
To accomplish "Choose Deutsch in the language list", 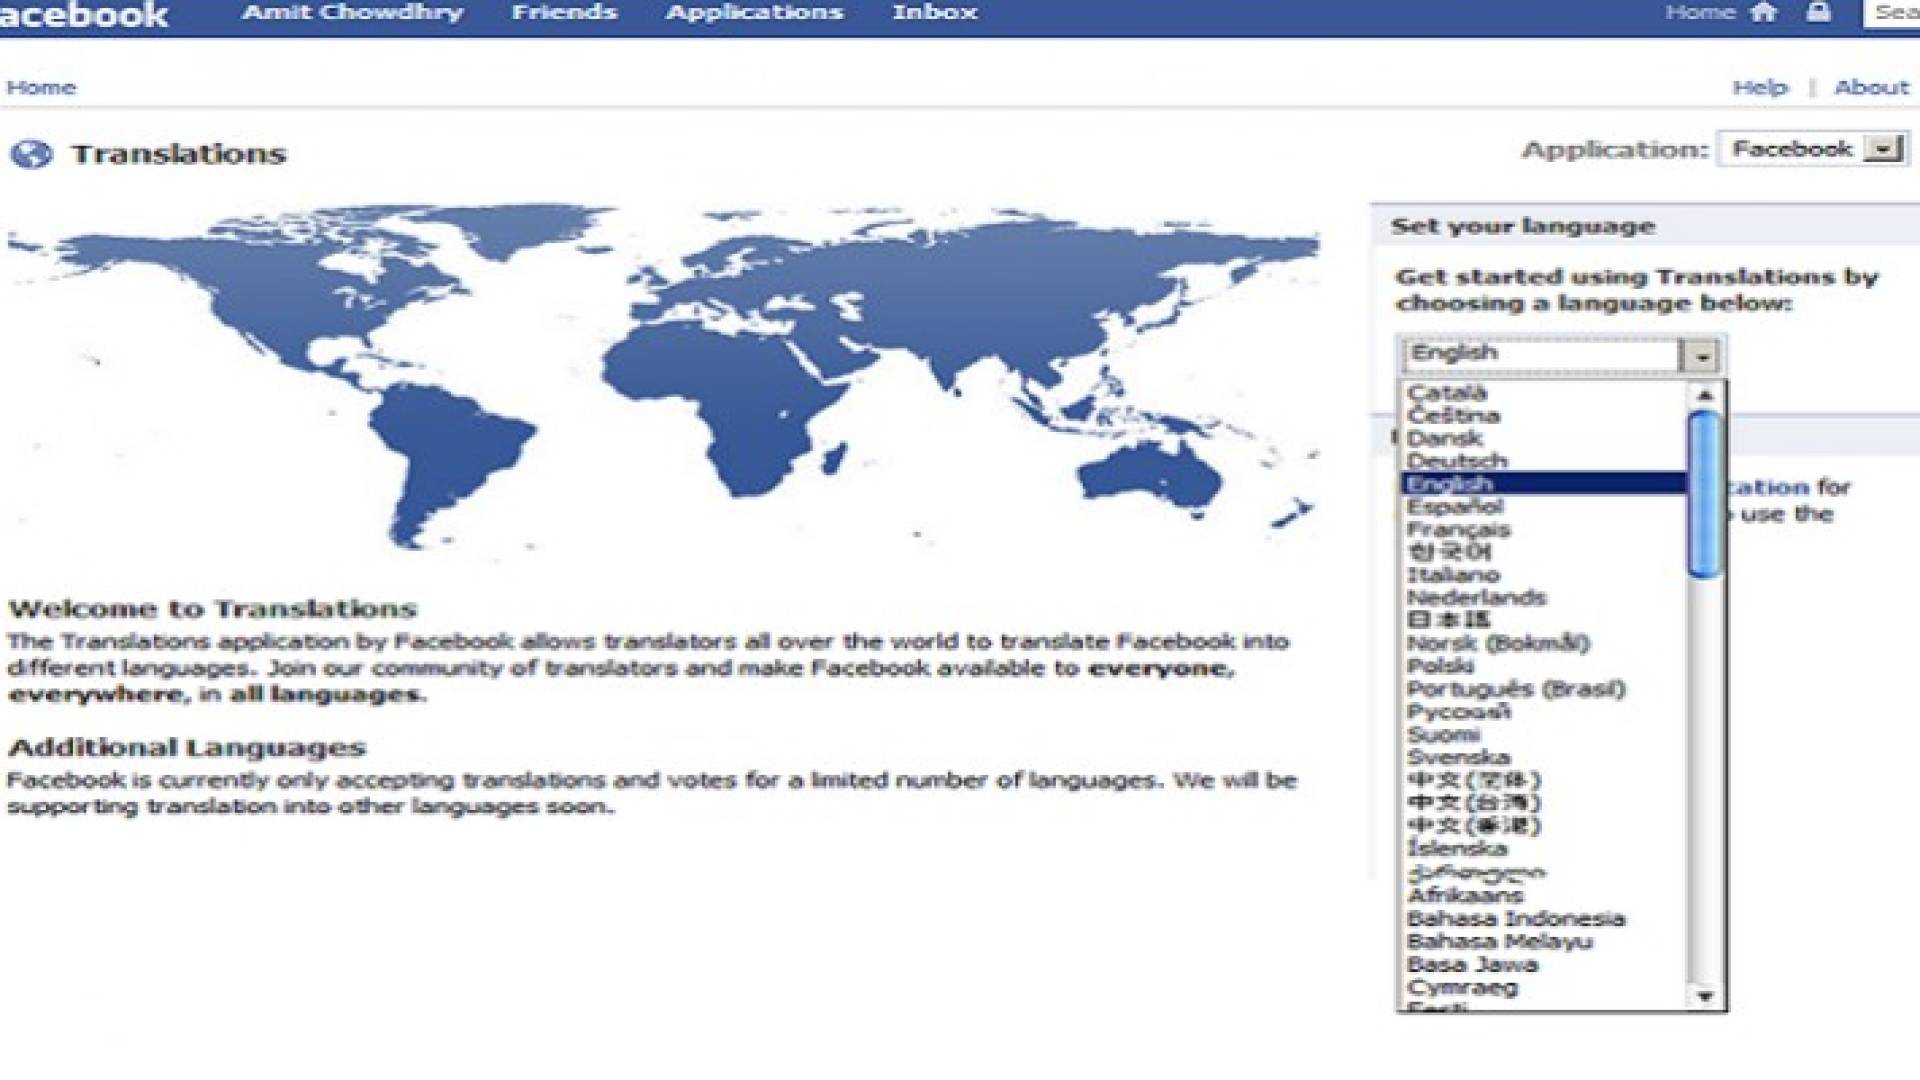I will click(1457, 461).
